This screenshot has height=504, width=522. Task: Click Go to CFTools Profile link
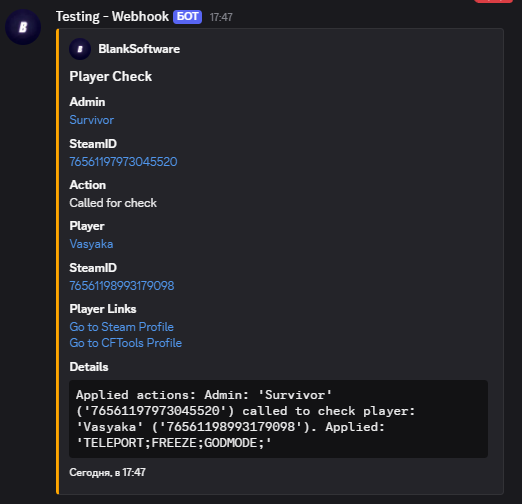[126, 343]
